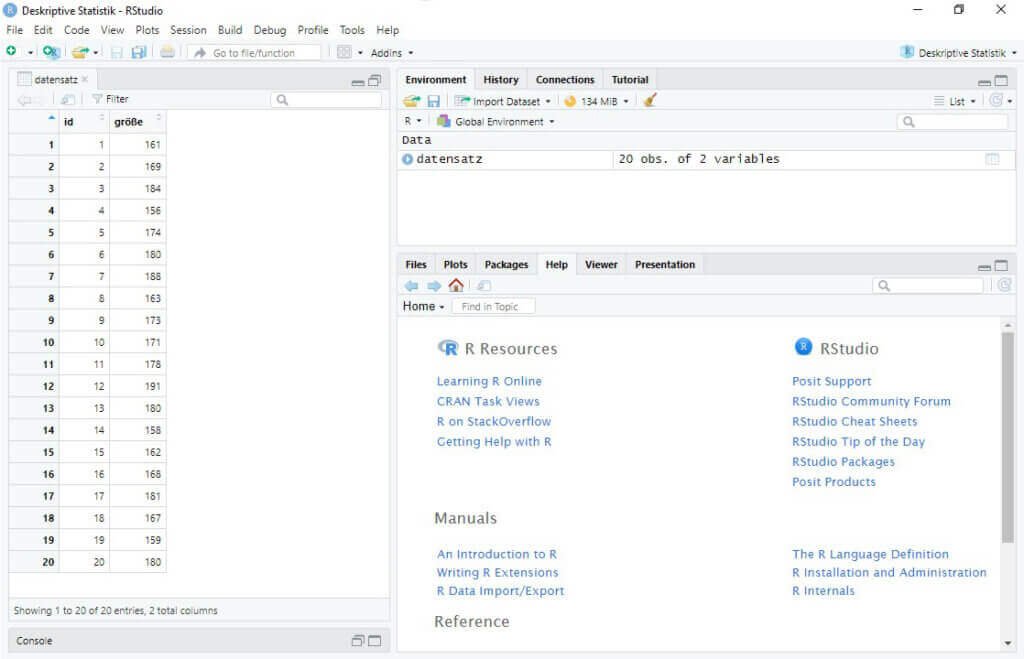This screenshot has height=659, width=1024.
Task: Load workspace using the open folder icon in Environment
Action: (410, 100)
